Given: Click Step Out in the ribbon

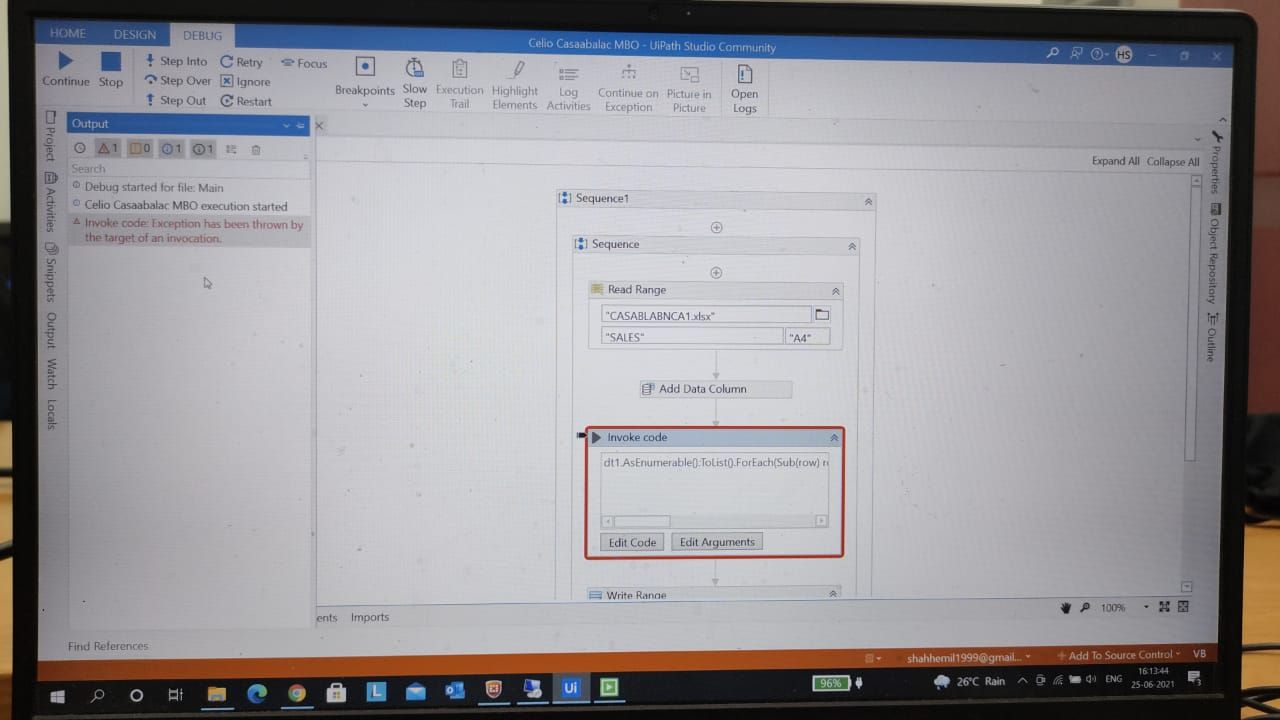Looking at the screenshot, I should click(175, 100).
